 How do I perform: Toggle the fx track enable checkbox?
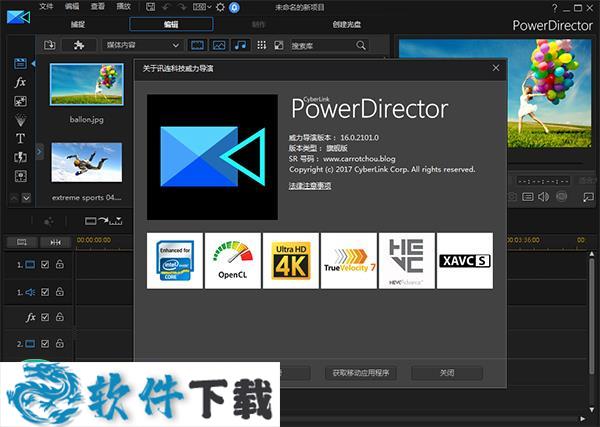[x=45, y=317]
